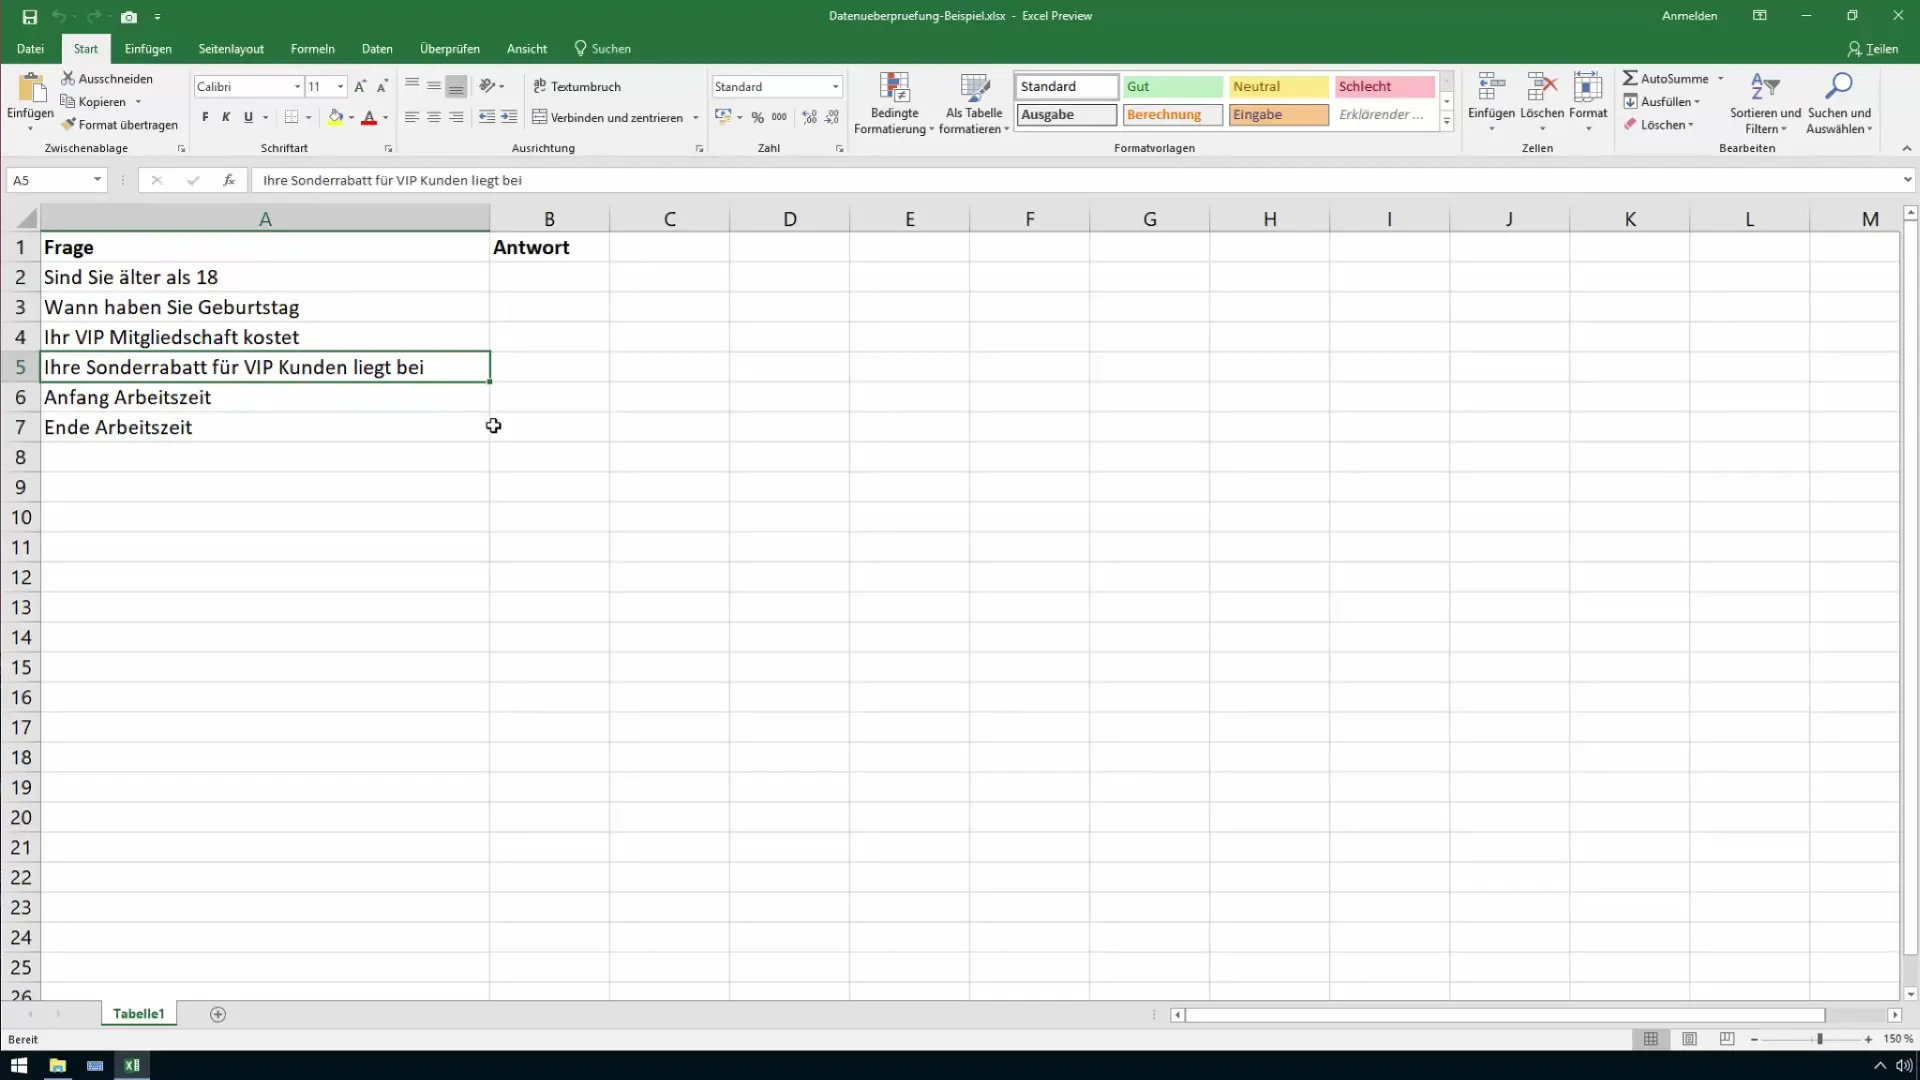Cut selection with Ausschneiden scissors
This screenshot has height=1080, width=1920.
107,78
